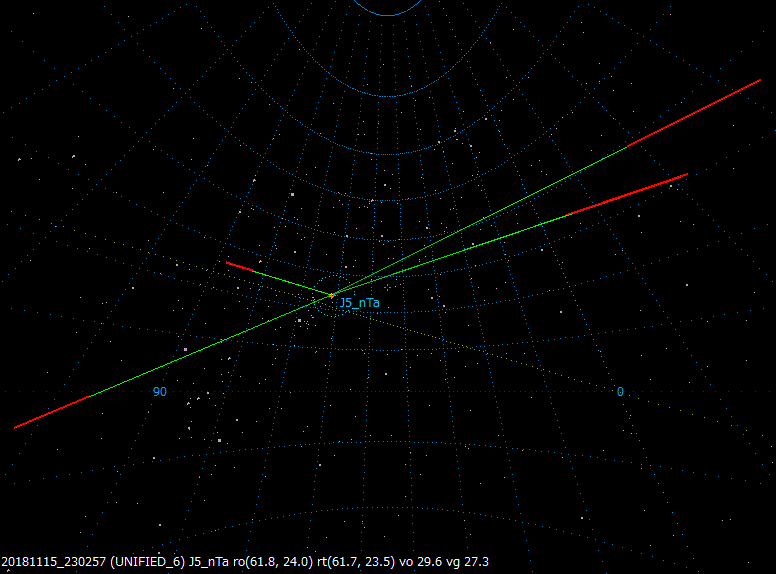776x574 pixels.
Task: Click the vo 29.6 value
Action: point(421,562)
